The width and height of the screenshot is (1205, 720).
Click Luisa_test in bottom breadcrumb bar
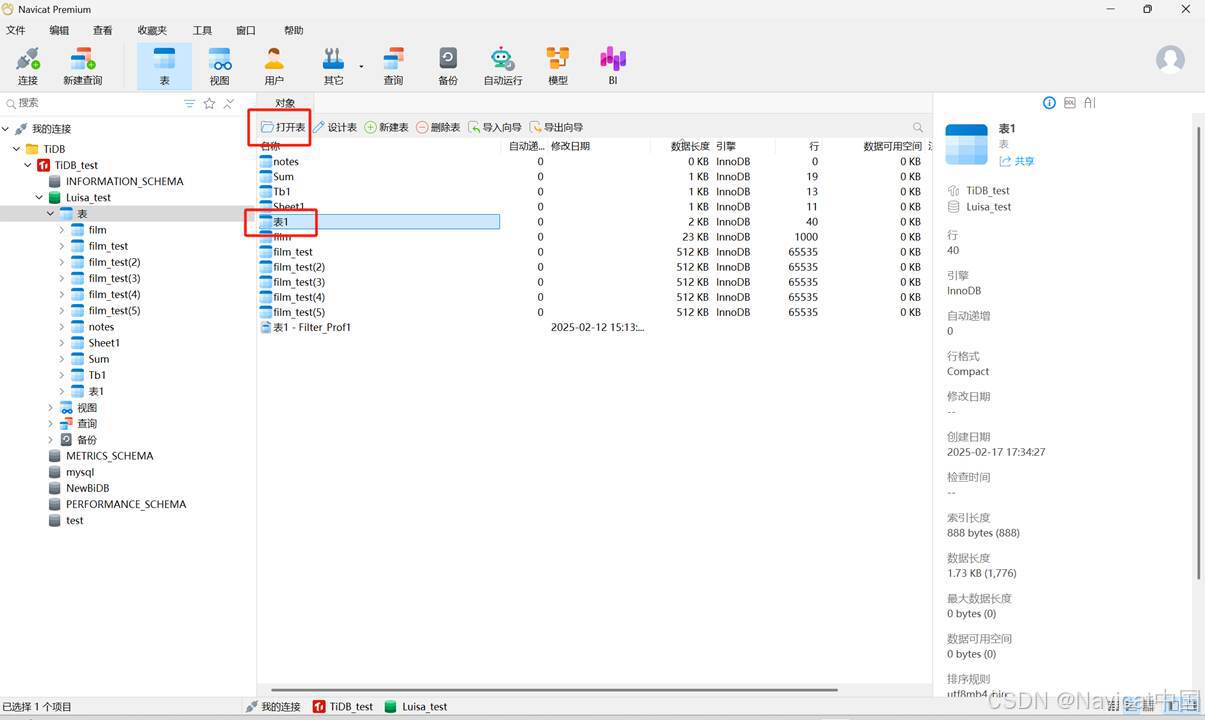click(416, 706)
